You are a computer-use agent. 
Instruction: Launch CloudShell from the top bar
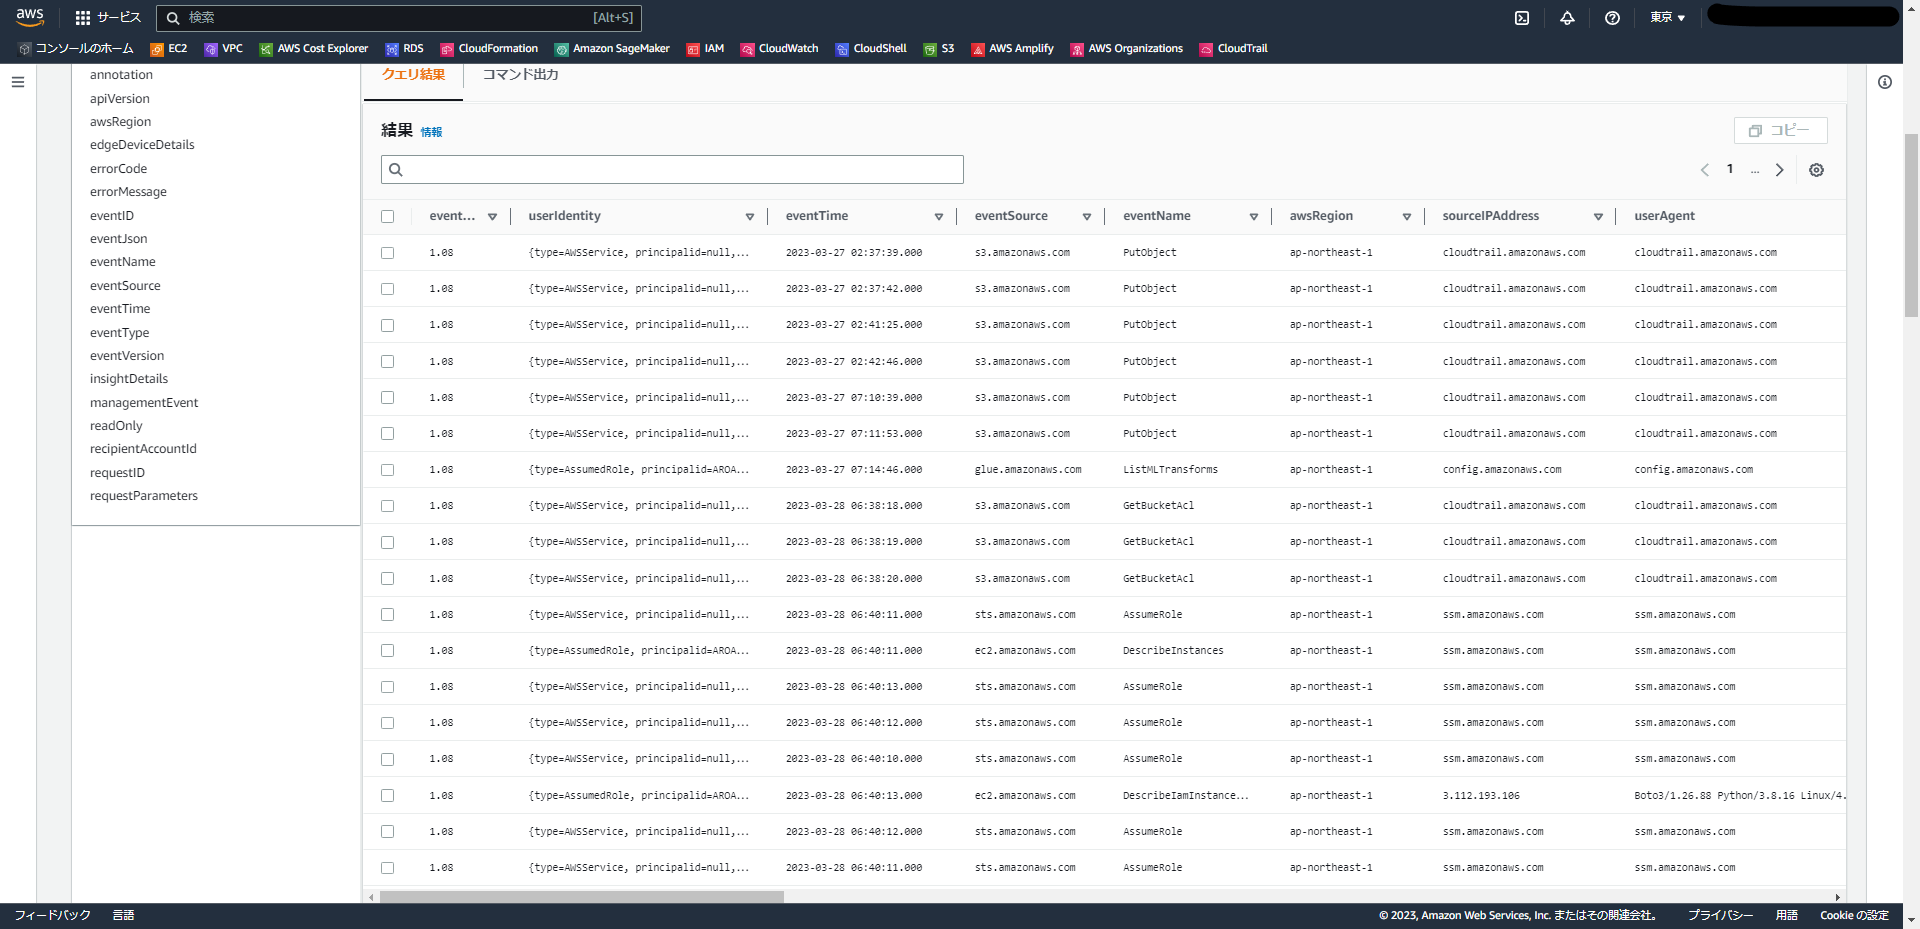click(x=1522, y=18)
